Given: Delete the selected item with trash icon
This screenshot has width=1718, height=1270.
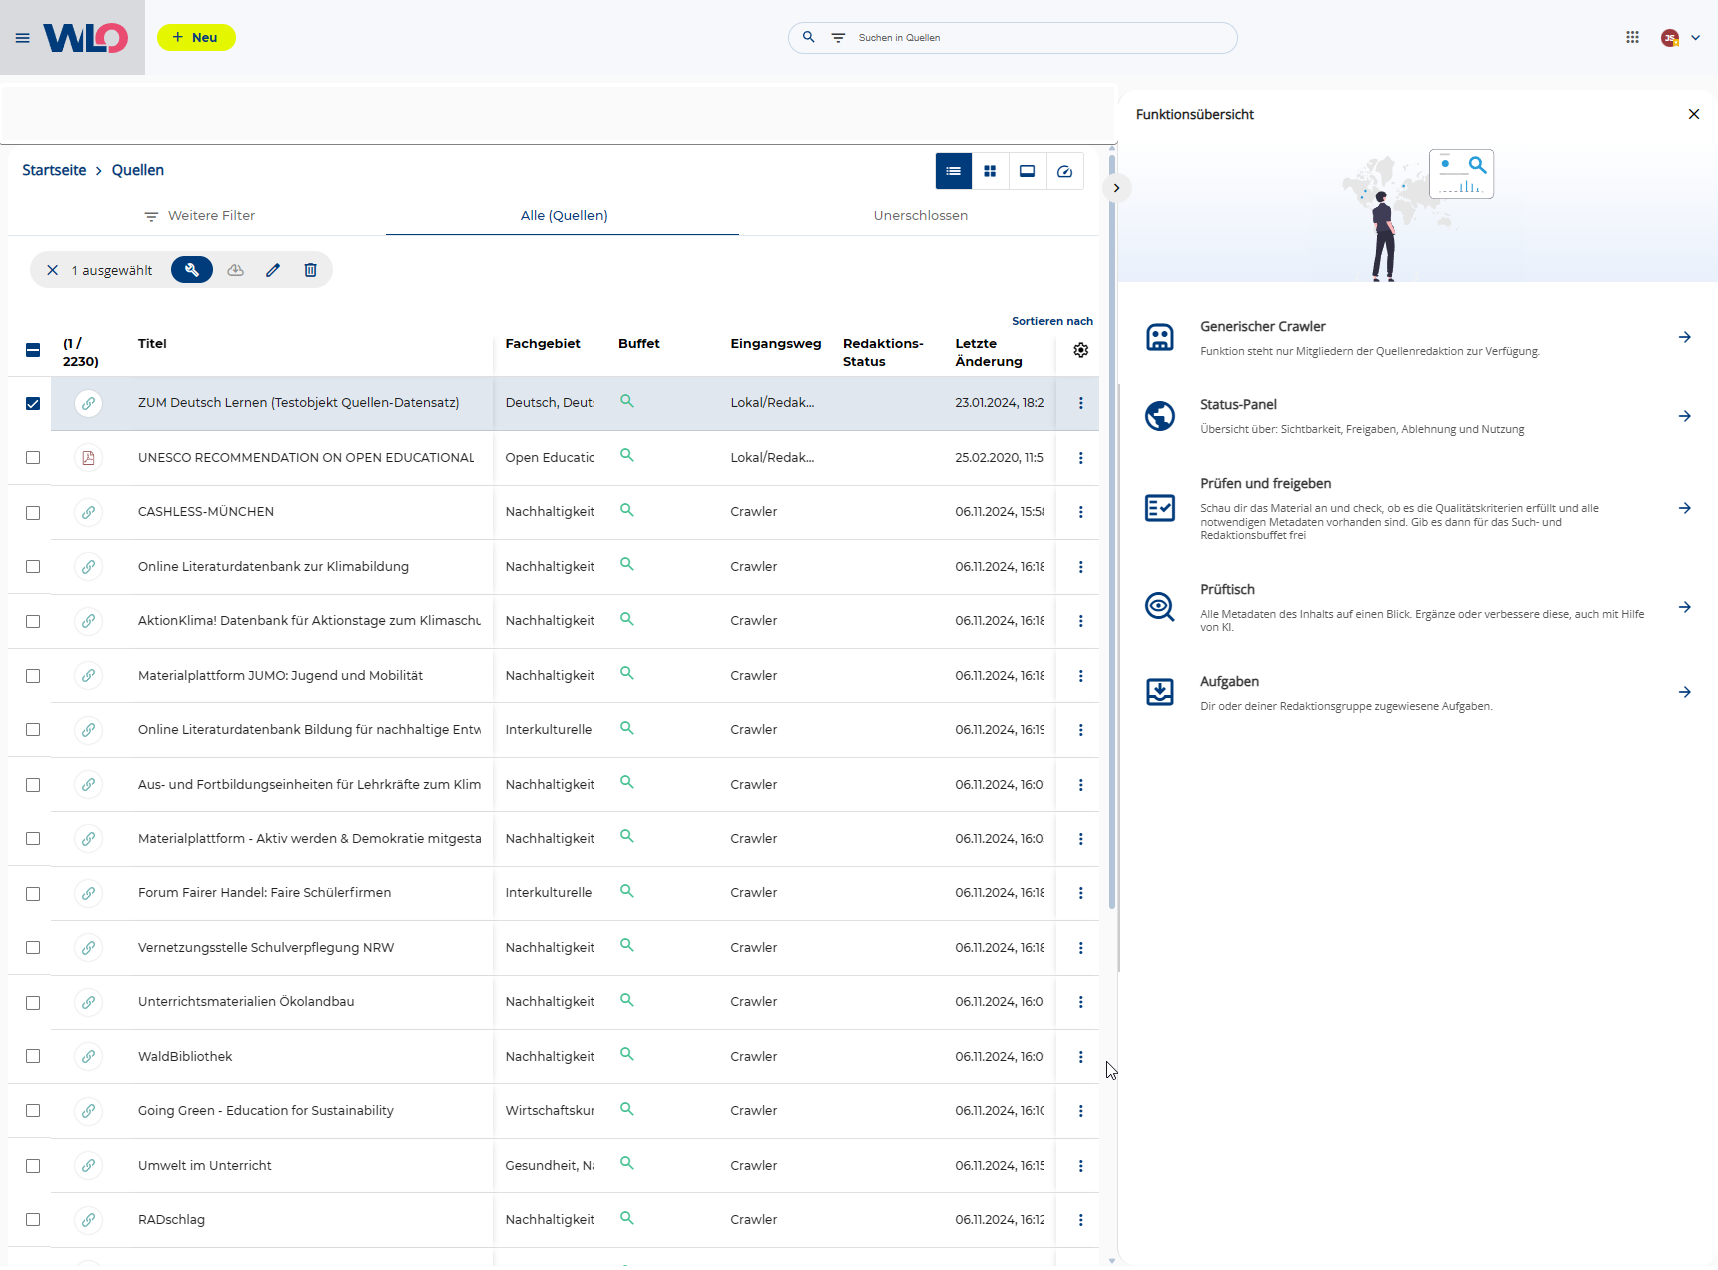Looking at the screenshot, I should coord(311,270).
